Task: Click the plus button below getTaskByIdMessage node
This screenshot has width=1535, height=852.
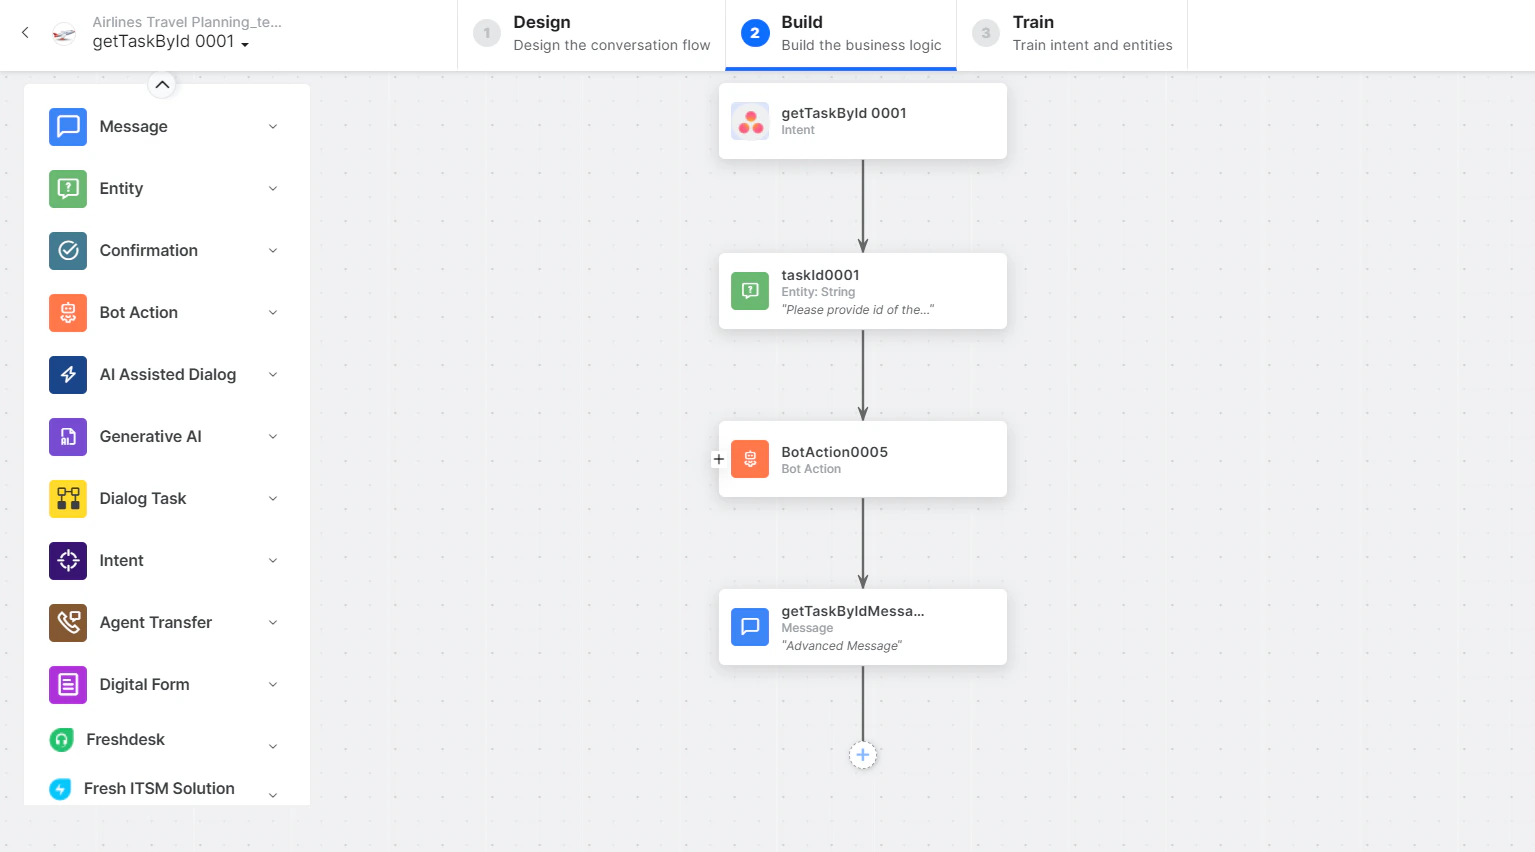Action: click(x=863, y=755)
